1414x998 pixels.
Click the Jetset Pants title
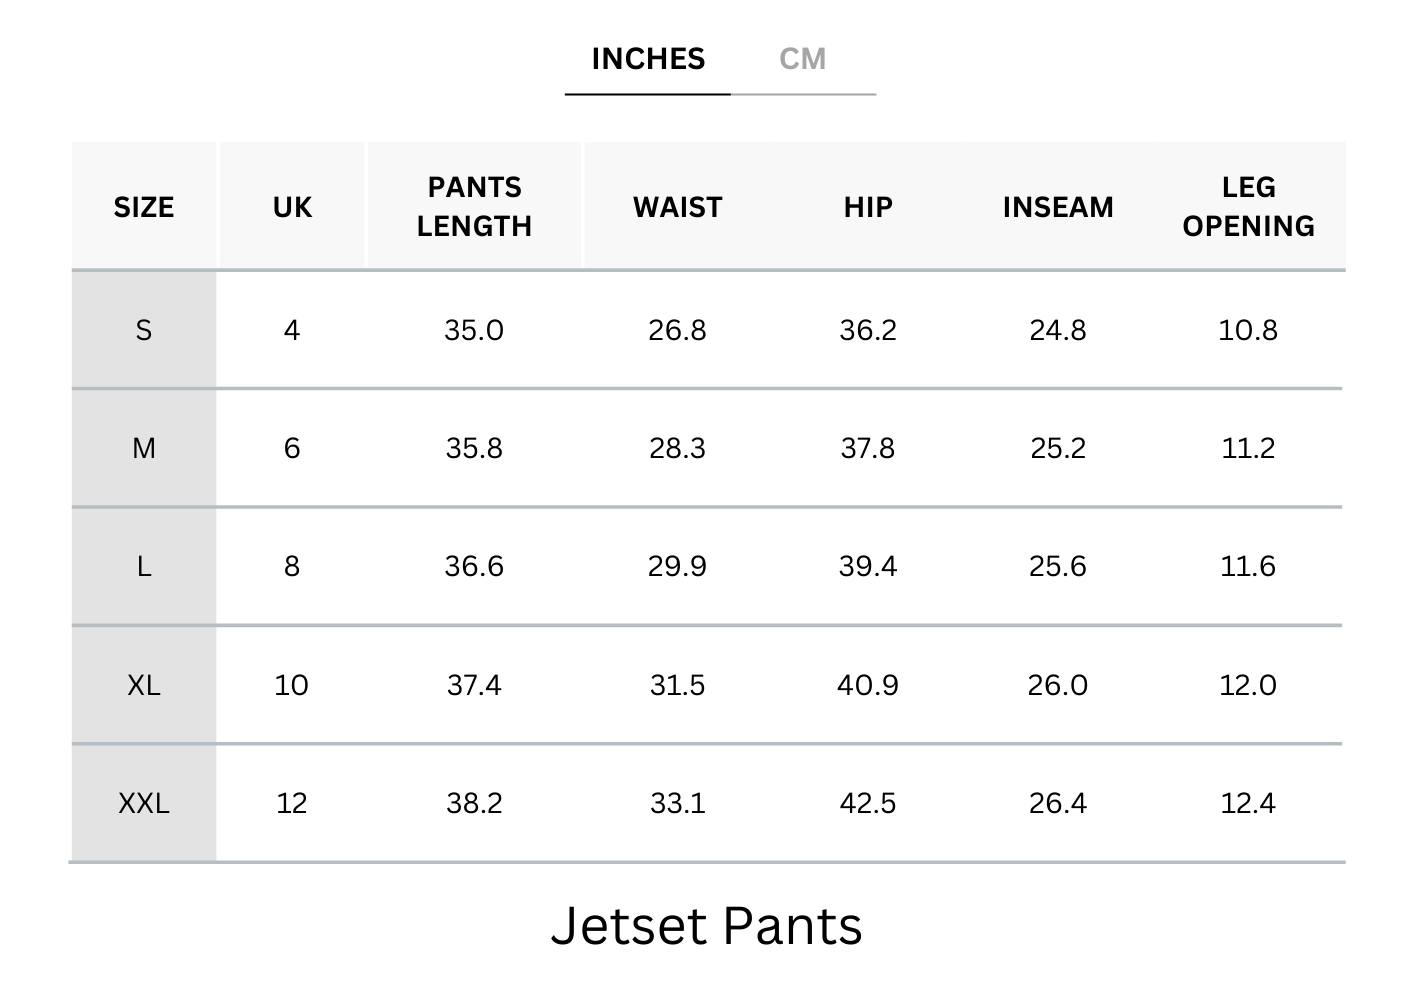[x=706, y=925]
